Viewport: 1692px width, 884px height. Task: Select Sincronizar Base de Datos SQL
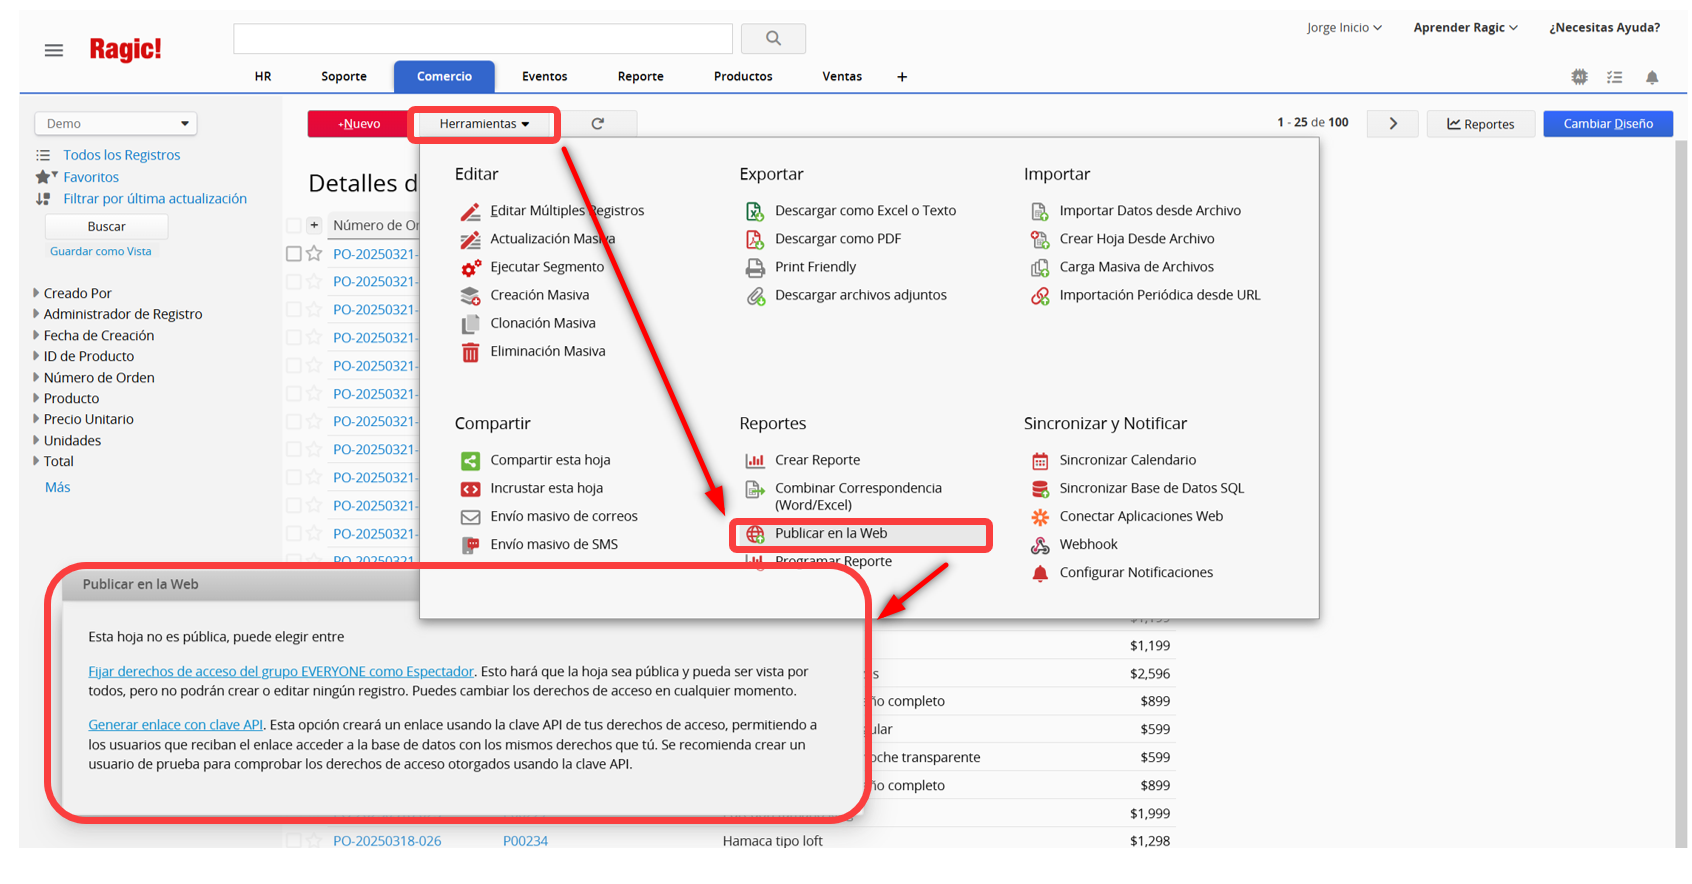click(x=1152, y=488)
